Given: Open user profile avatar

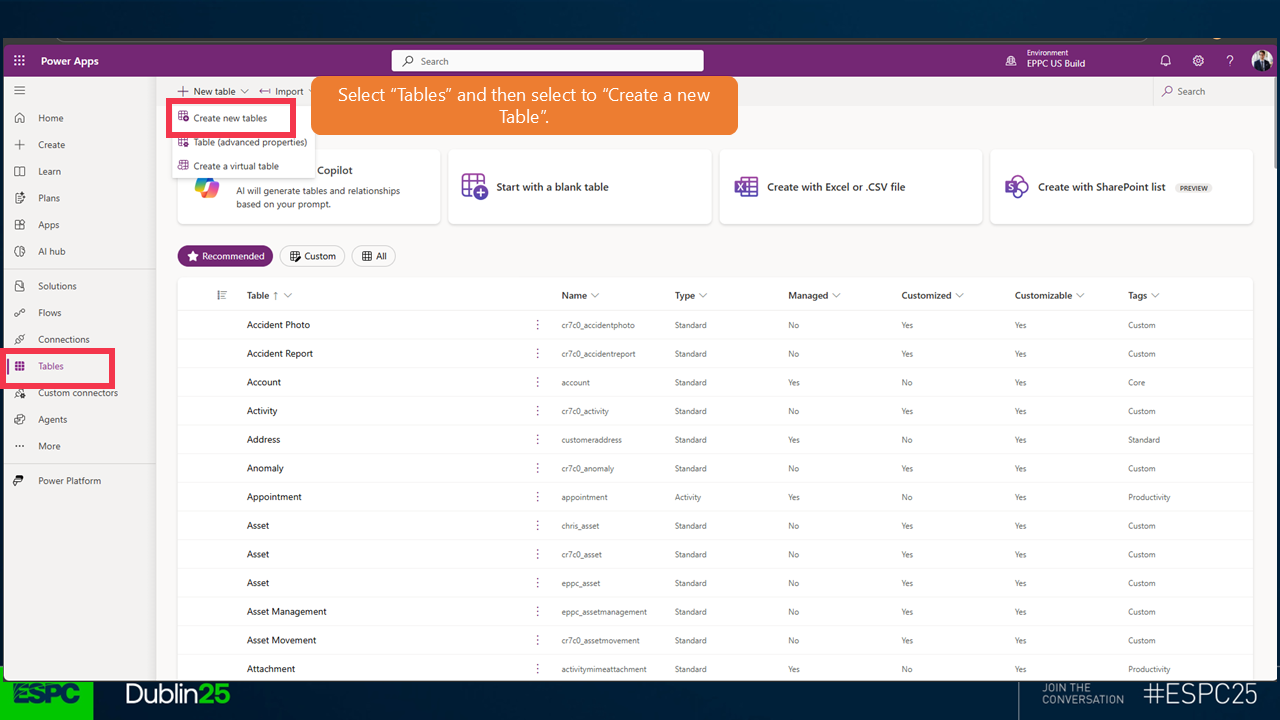Looking at the screenshot, I should pyautogui.click(x=1261, y=61).
